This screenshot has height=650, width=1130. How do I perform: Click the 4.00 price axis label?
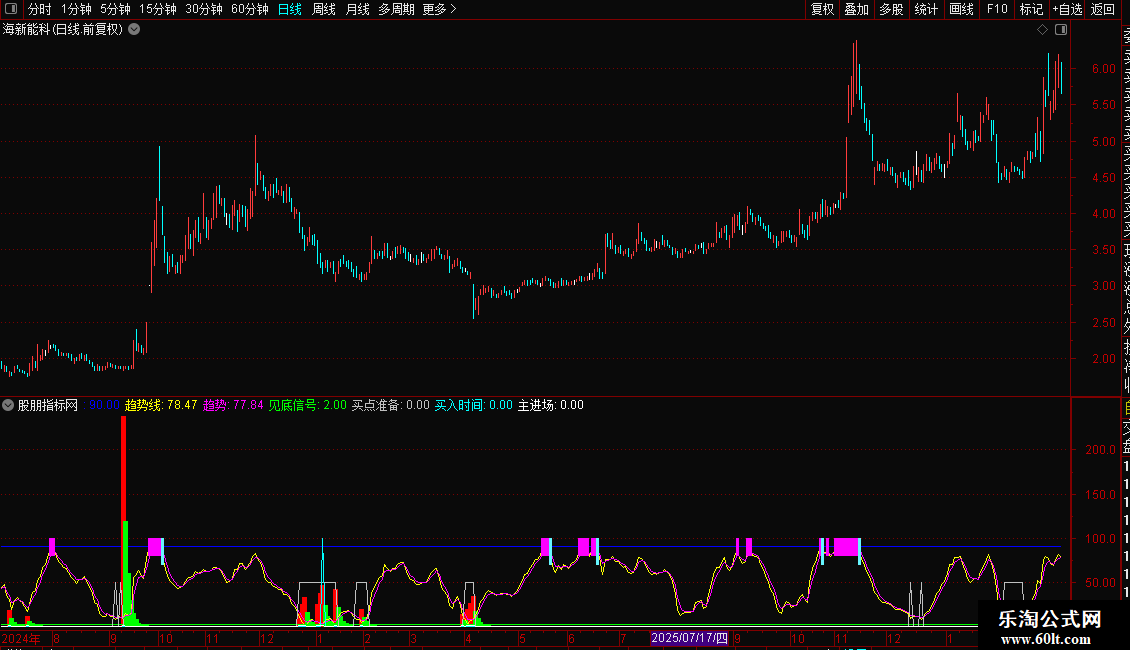point(1103,213)
